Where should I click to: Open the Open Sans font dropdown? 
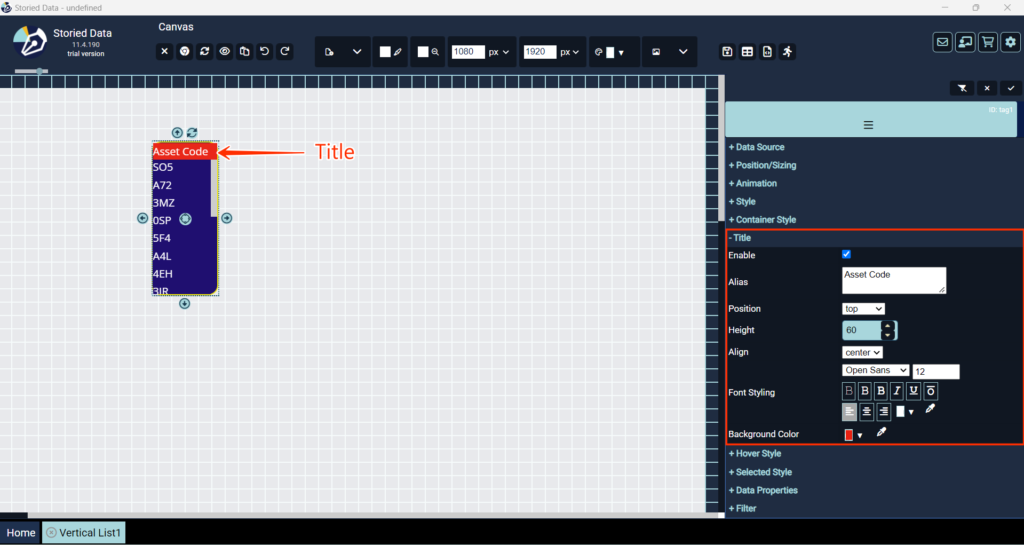(876, 370)
